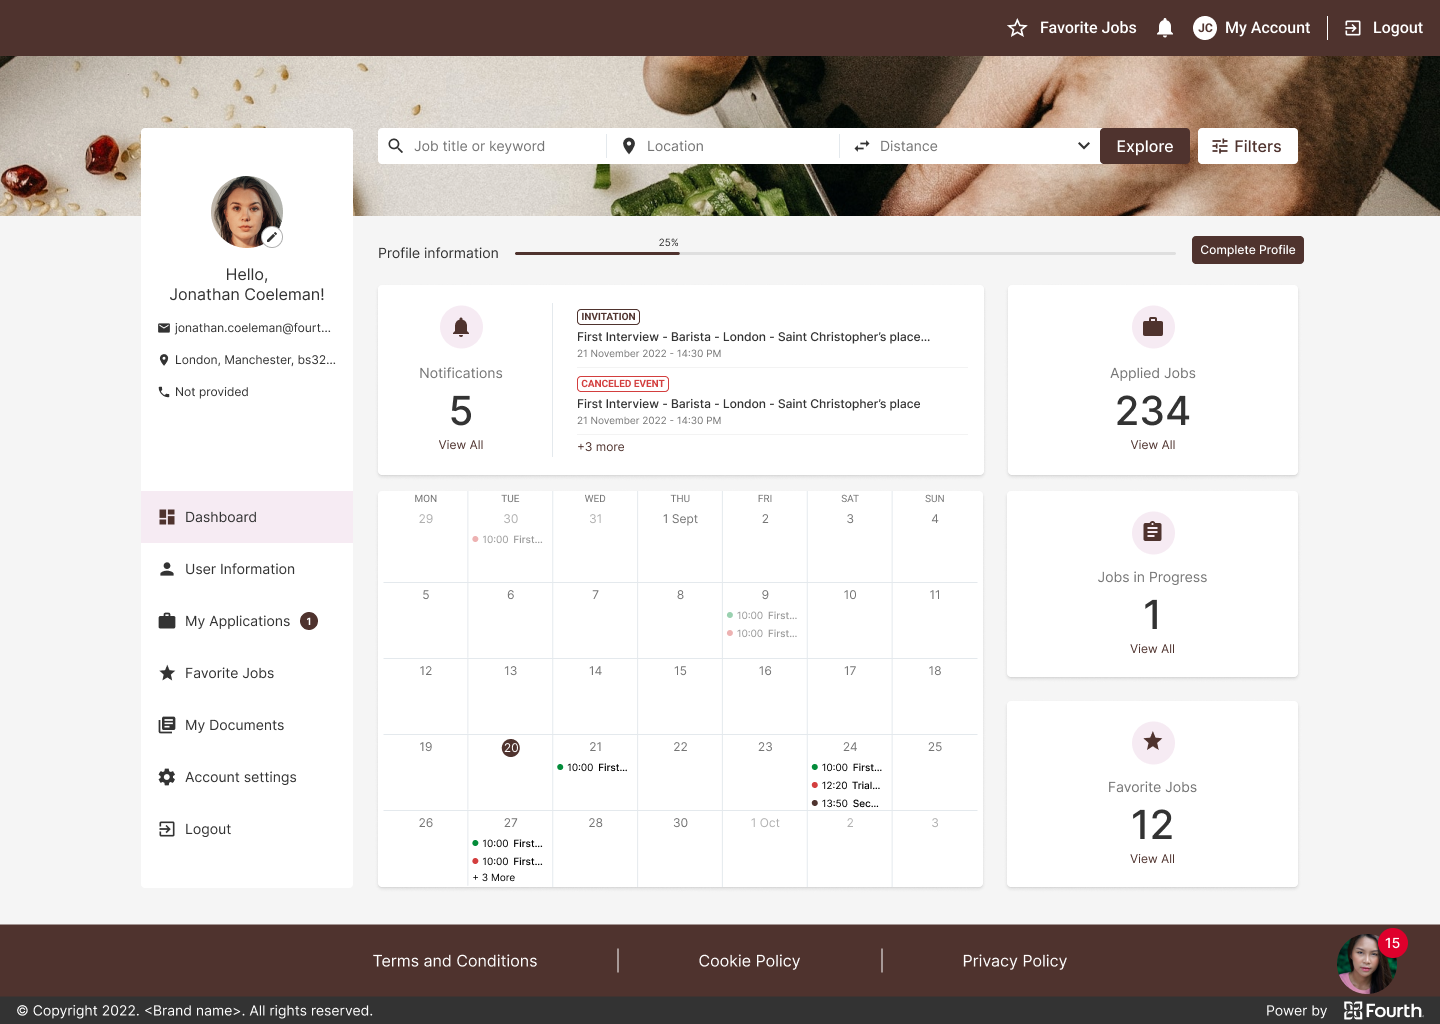Screen dimensions: 1440x1024
Task: Expand + 3 More events on the 27th
Action: click(494, 878)
